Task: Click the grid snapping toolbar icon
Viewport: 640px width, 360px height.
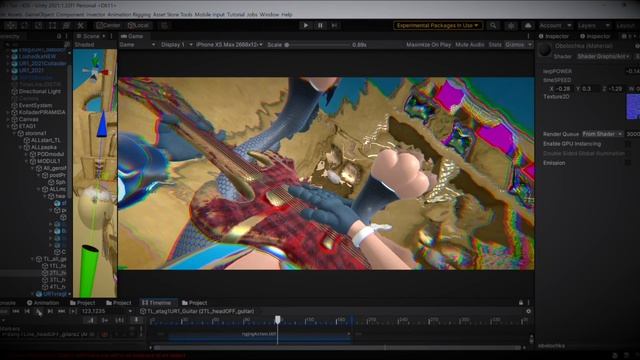Action: [x=164, y=25]
